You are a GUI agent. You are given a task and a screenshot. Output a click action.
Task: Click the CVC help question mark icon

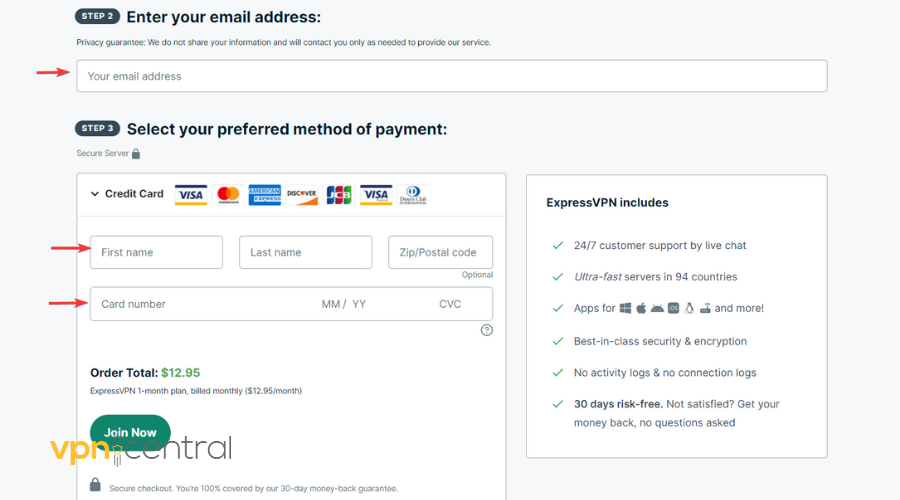point(487,330)
